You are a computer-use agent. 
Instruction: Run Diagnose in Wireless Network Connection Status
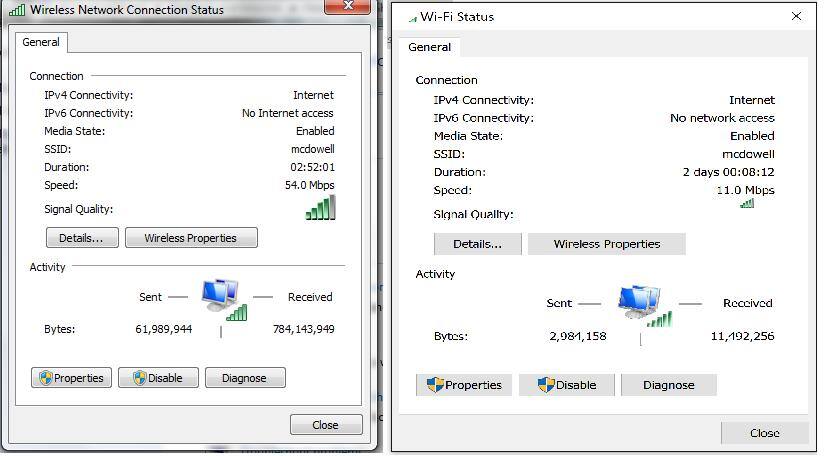point(245,378)
